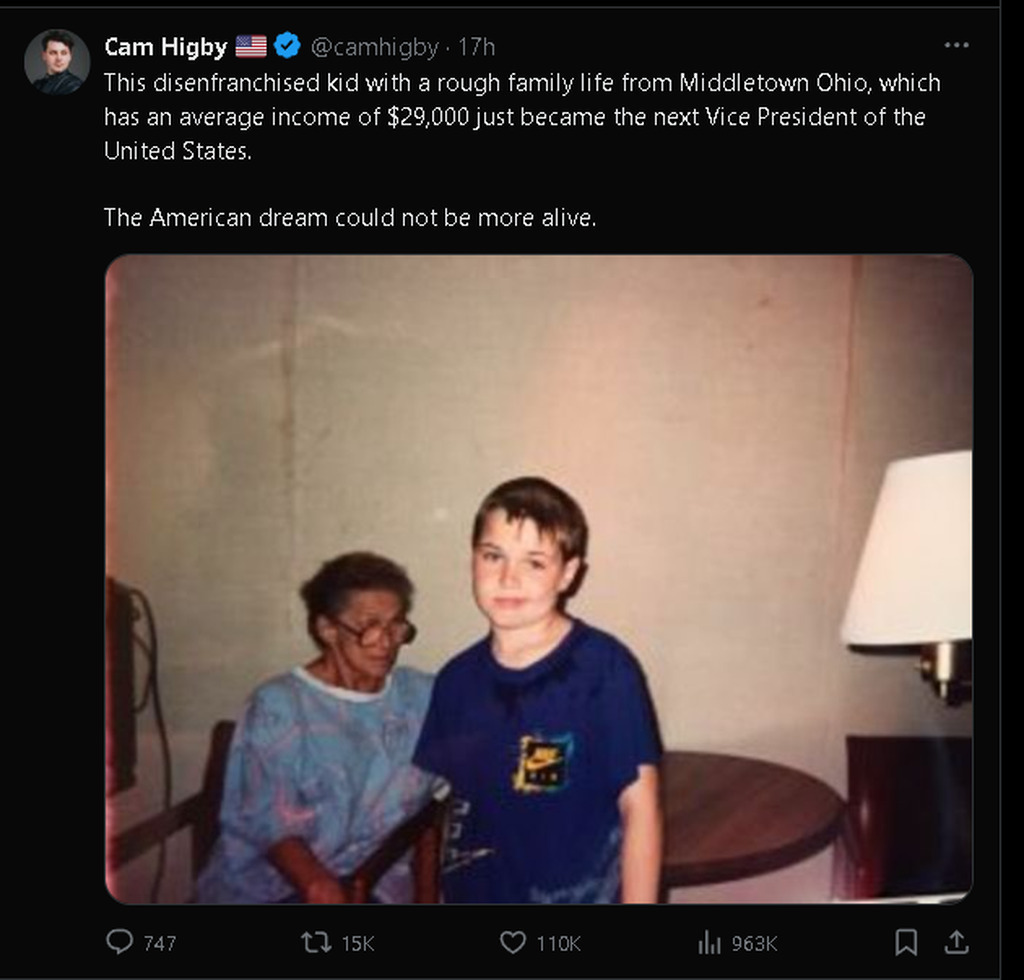Image resolution: width=1024 pixels, height=980 pixels.
Task: Click the US flag emoji beside the name
Action: (x=251, y=46)
